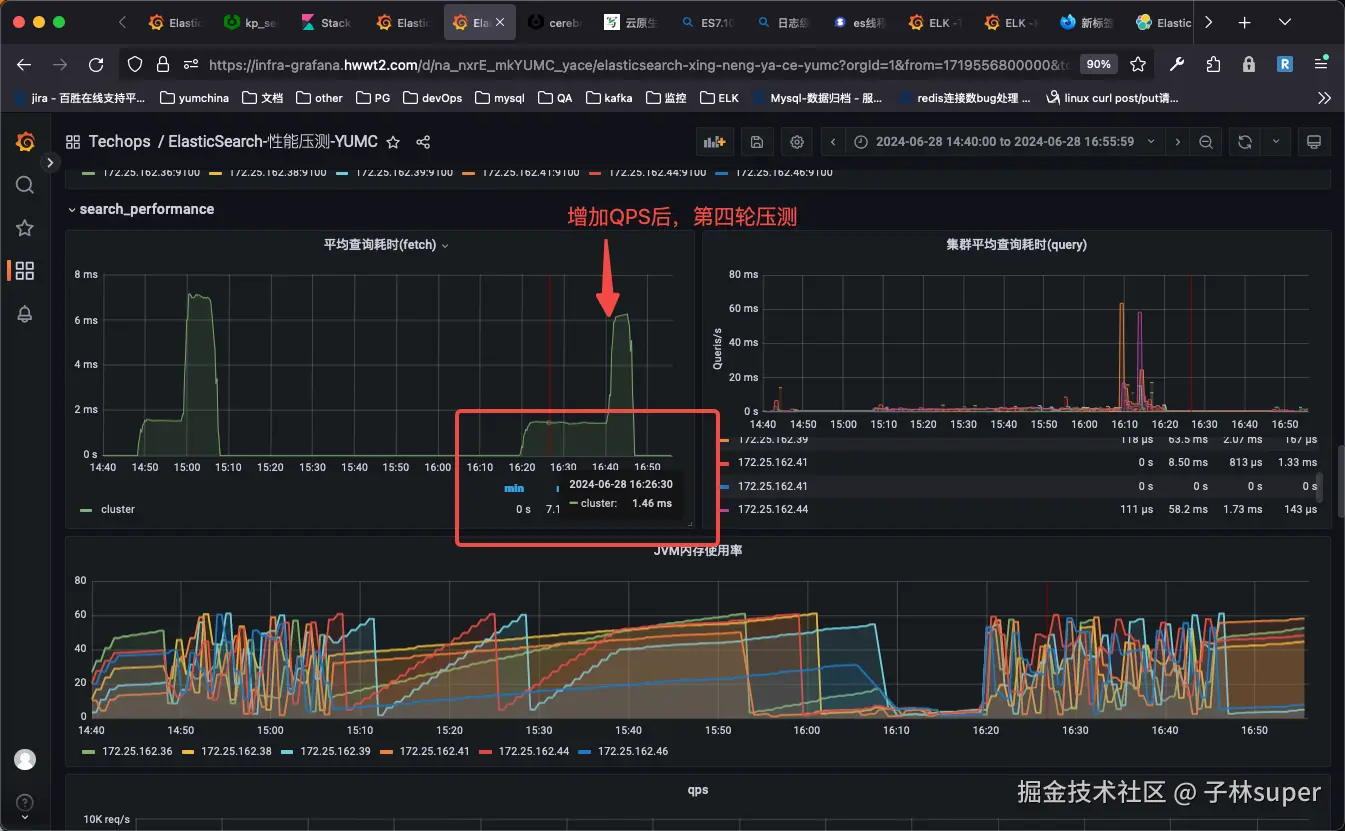Open 平均查询耗时(fetch) panel title menu

point(386,245)
